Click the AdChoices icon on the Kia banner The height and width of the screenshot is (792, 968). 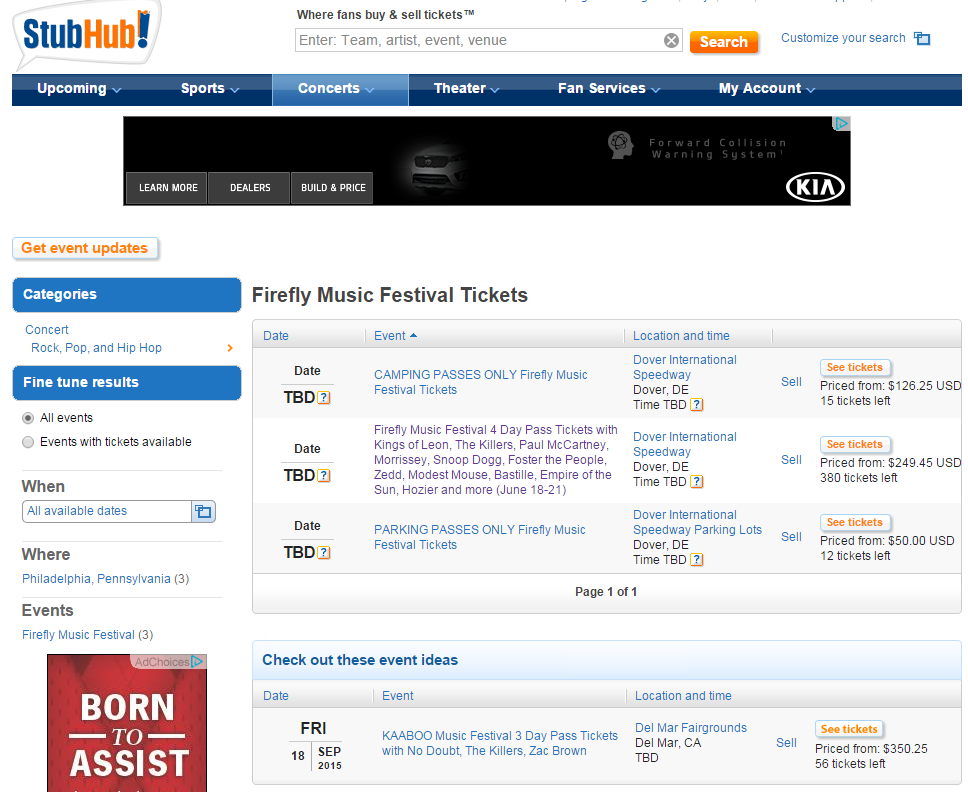(x=842, y=124)
